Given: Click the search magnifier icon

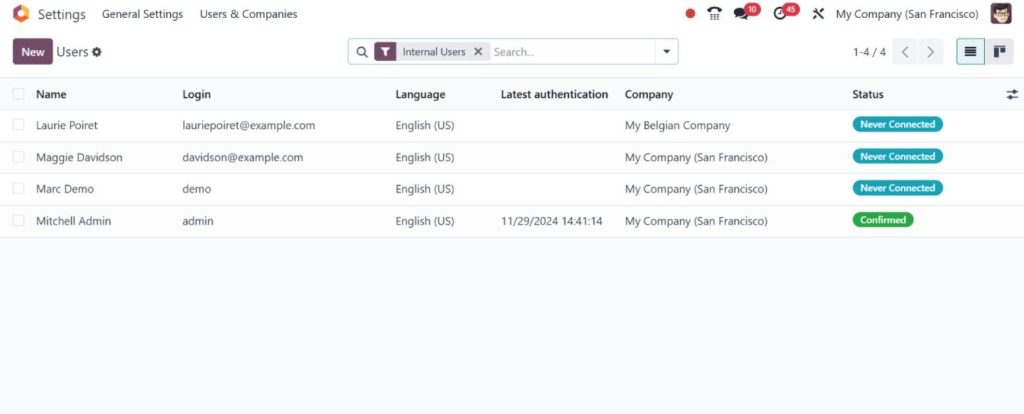Looking at the screenshot, I should pos(362,52).
